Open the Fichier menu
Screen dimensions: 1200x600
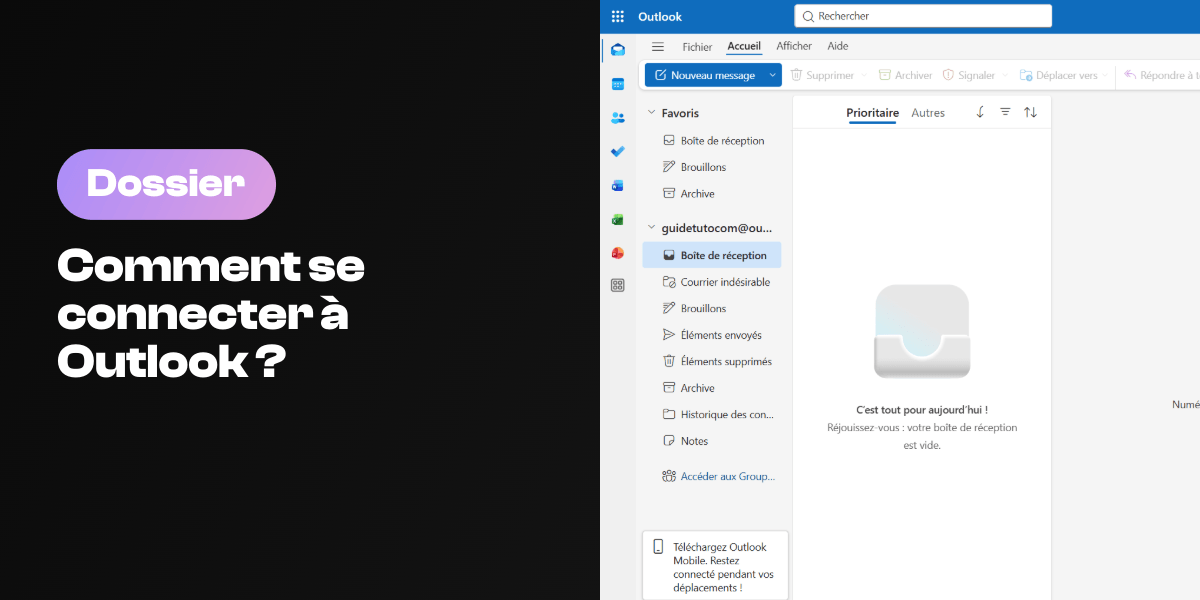click(x=697, y=47)
